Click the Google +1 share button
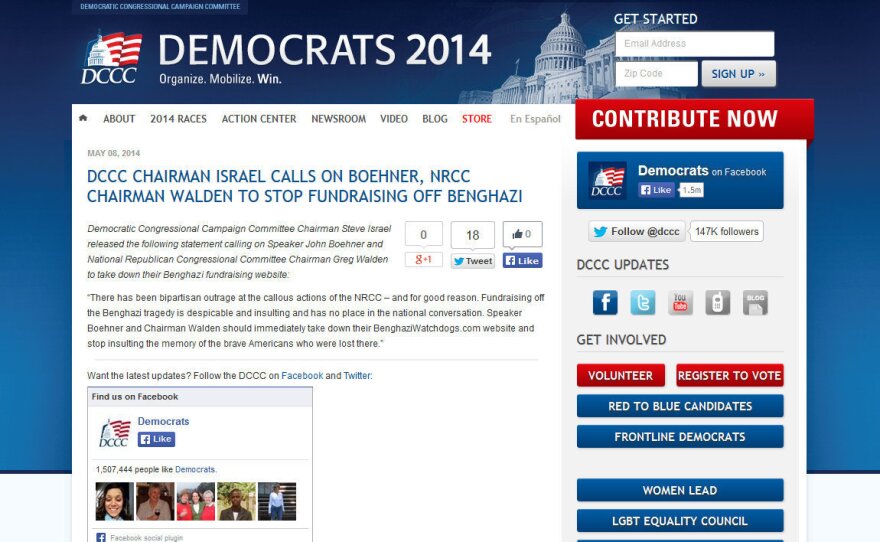The width and height of the screenshot is (880, 542). click(x=424, y=260)
